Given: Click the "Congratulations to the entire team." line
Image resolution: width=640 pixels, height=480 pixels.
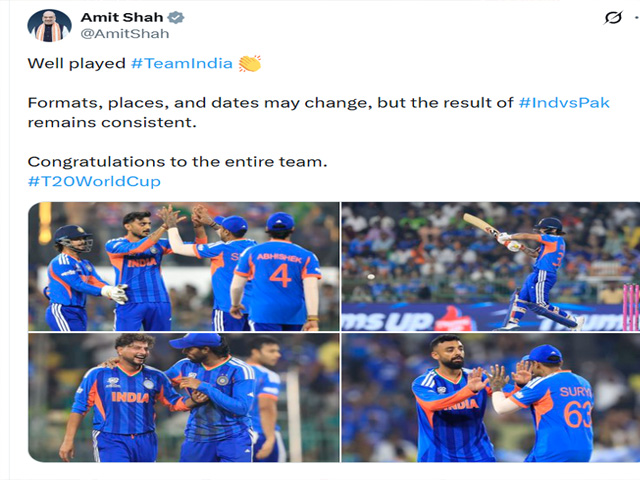Looking at the screenshot, I should [x=178, y=161].
